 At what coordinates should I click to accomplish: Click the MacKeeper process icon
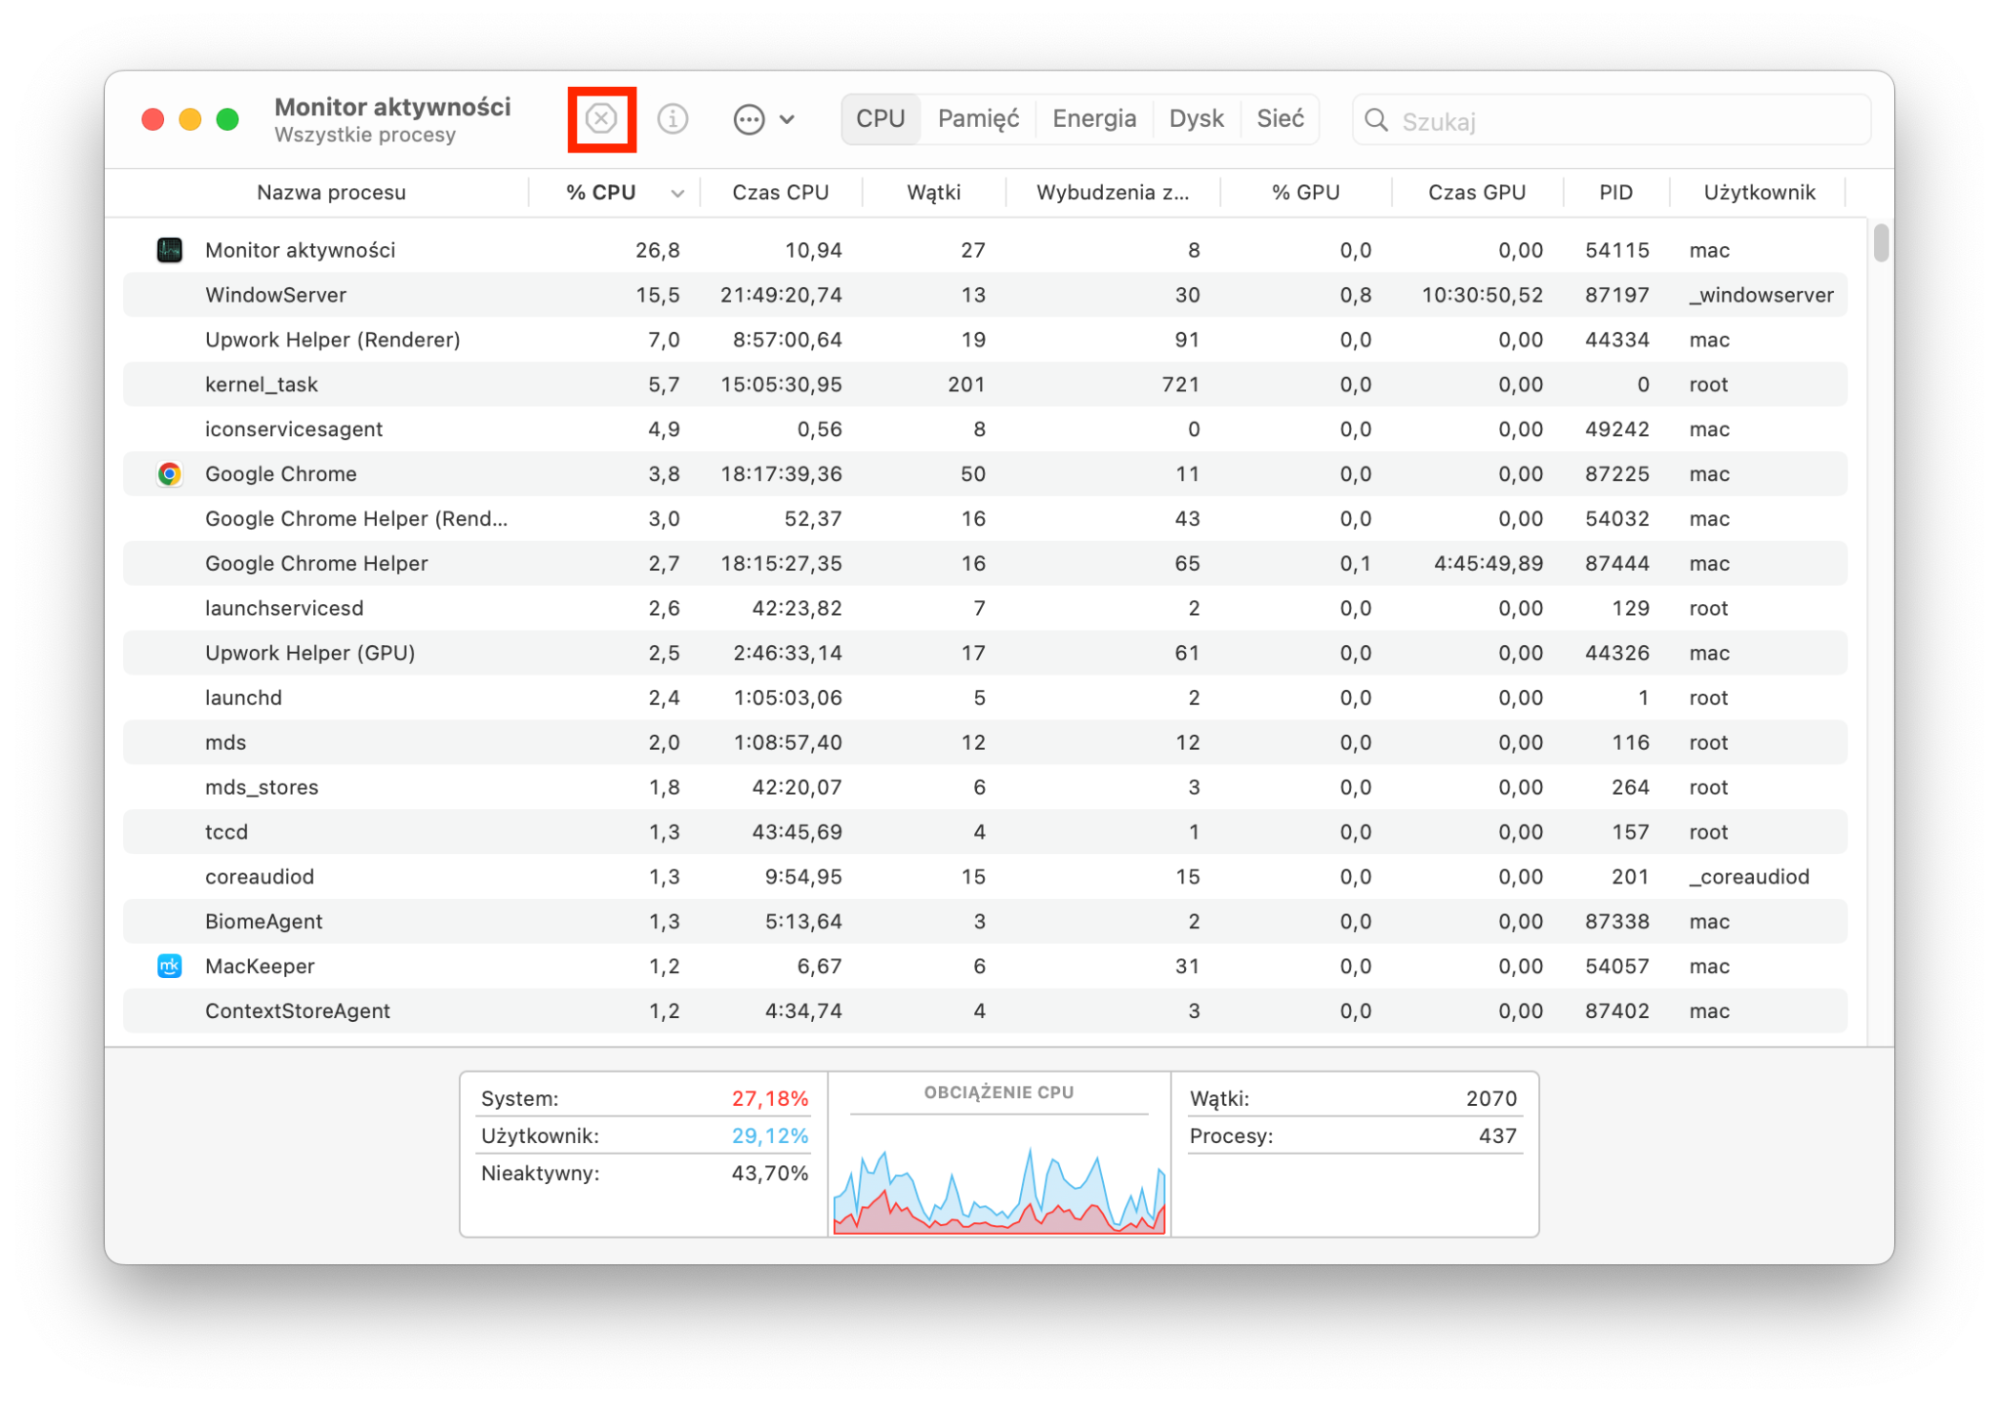[170, 966]
